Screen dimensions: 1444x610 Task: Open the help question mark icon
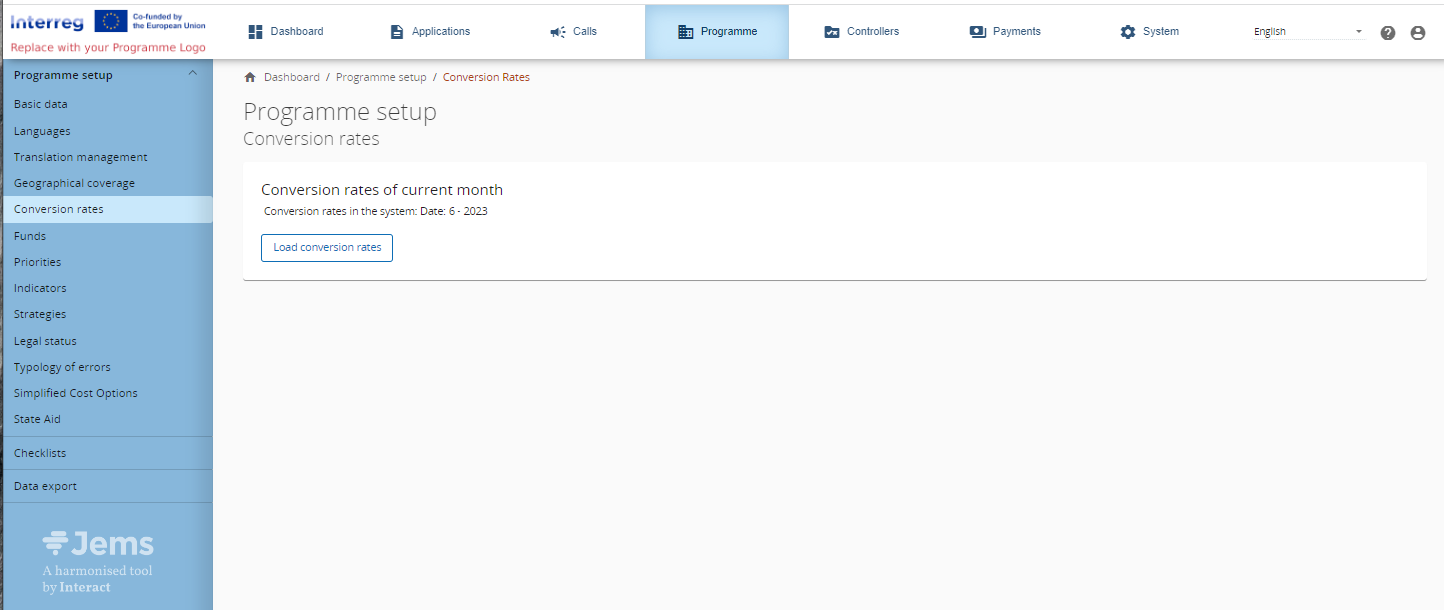click(1388, 33)
